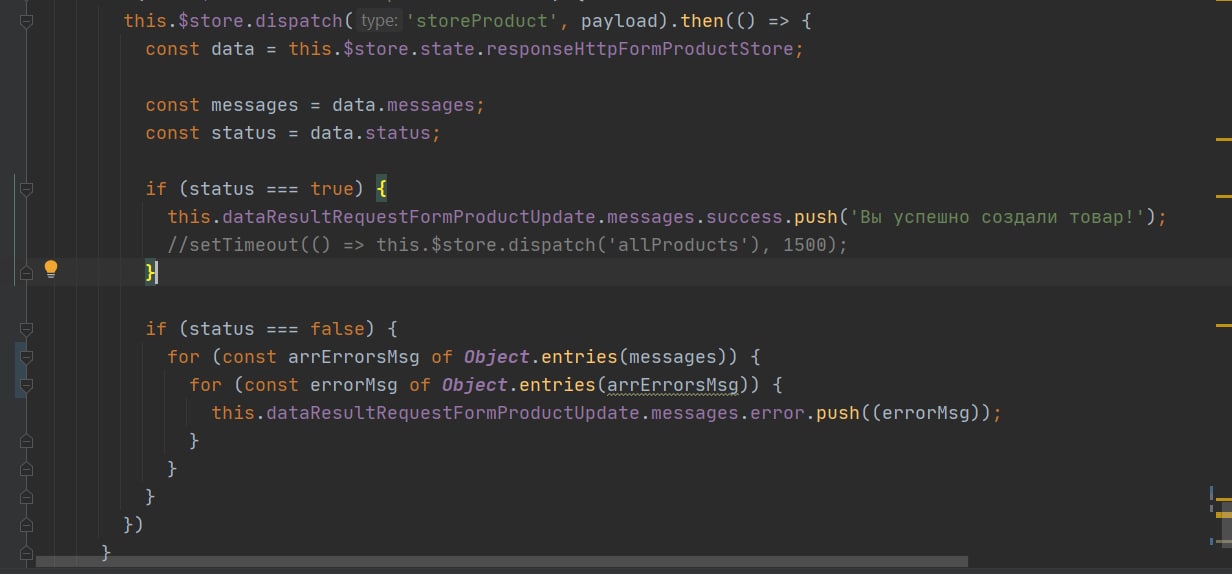Collapse the fold on the this.$store.dispatch line

pos(27,20)
